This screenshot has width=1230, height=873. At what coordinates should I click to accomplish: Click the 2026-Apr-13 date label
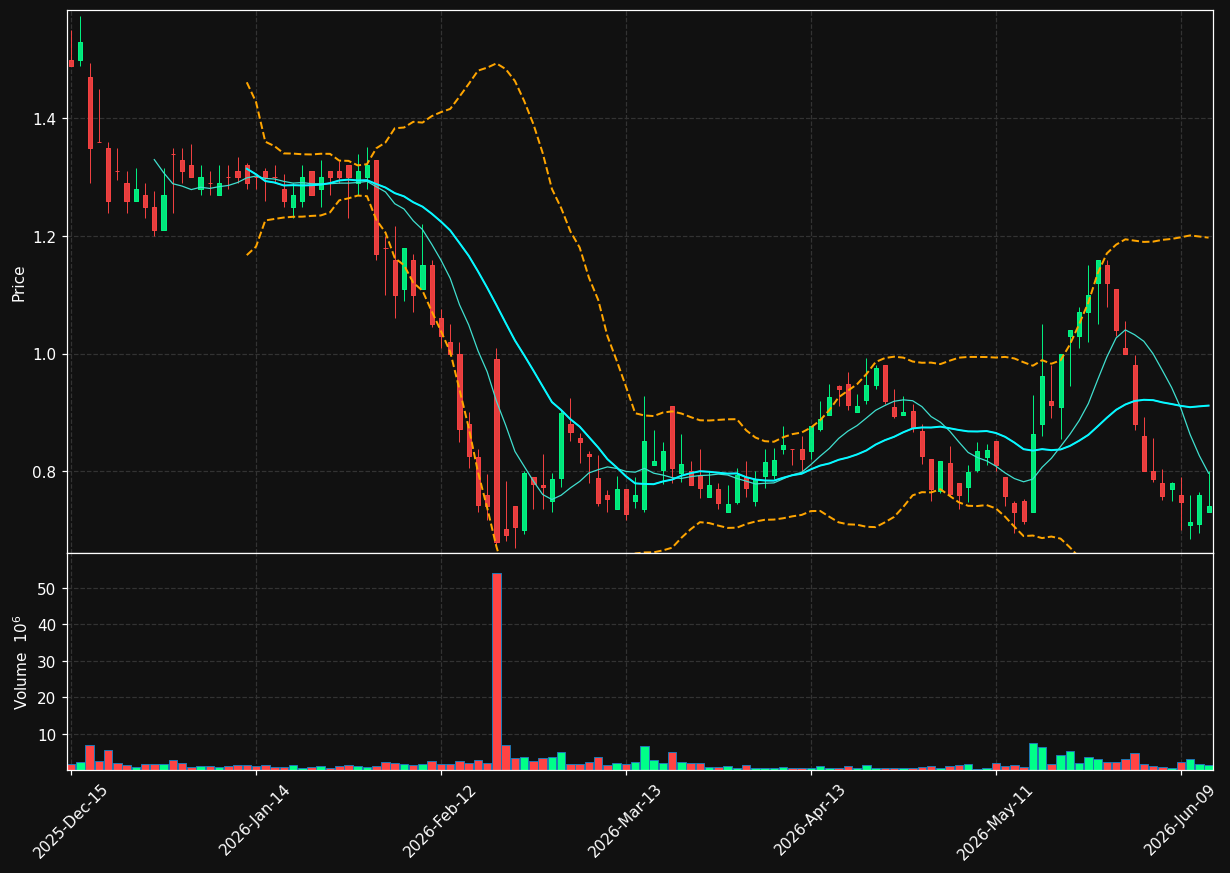810,821
